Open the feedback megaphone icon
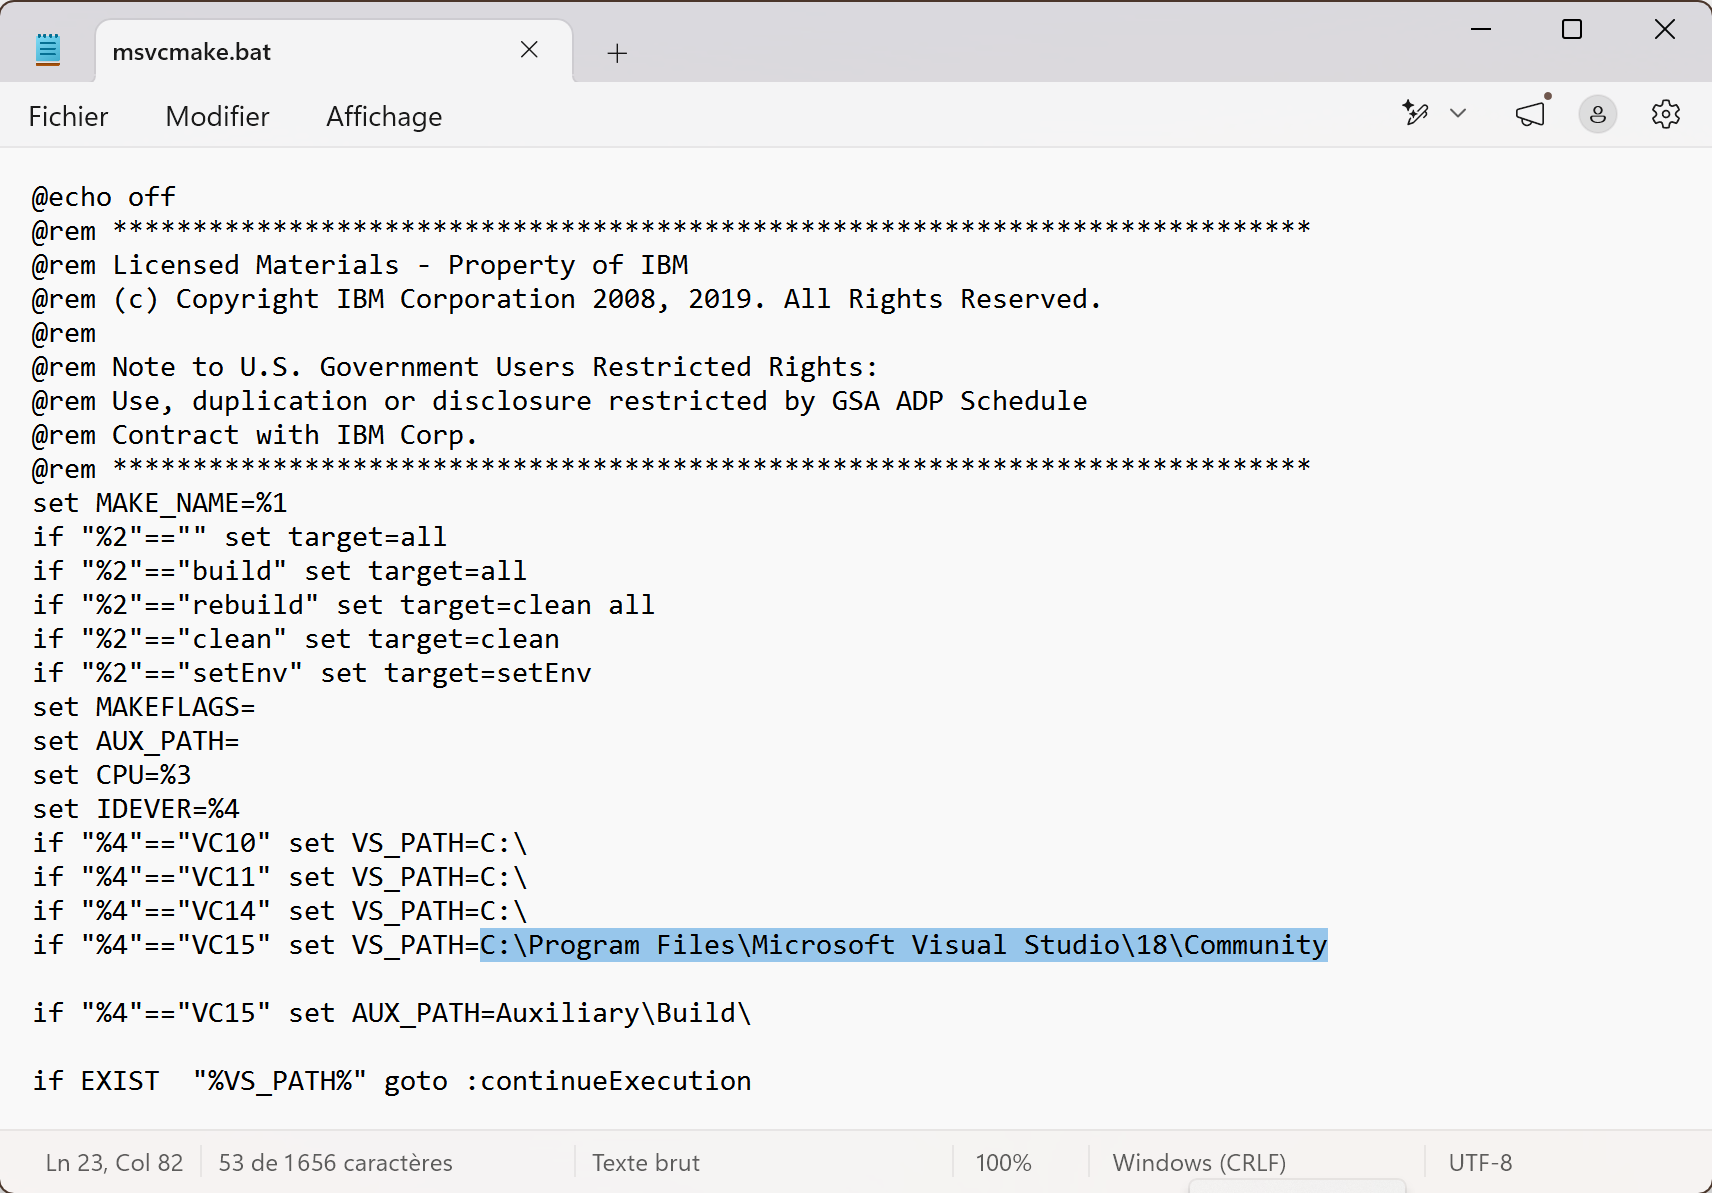 coord(1531,113)
